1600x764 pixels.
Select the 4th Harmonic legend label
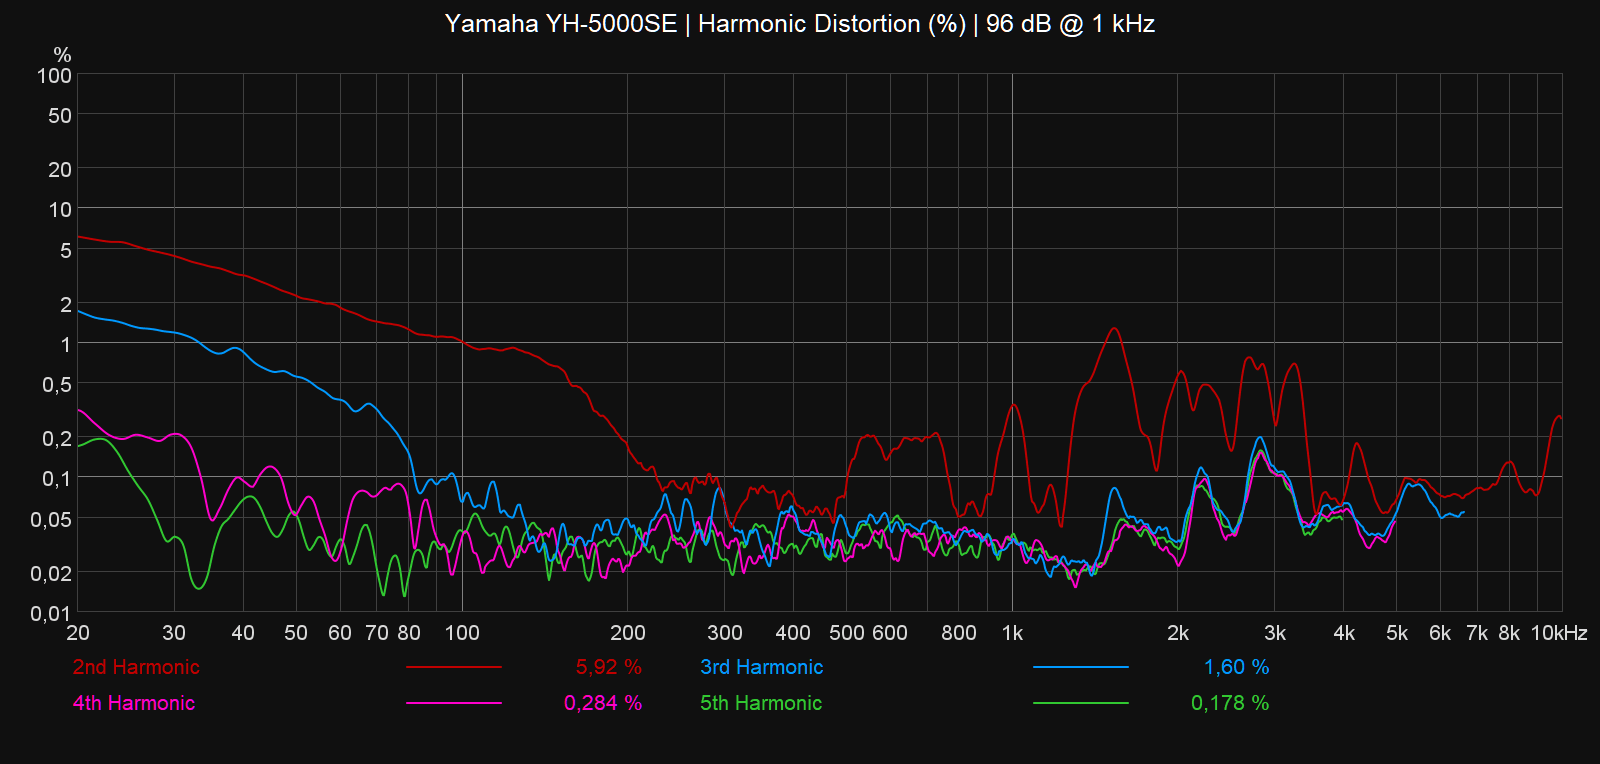click(133, 703)
